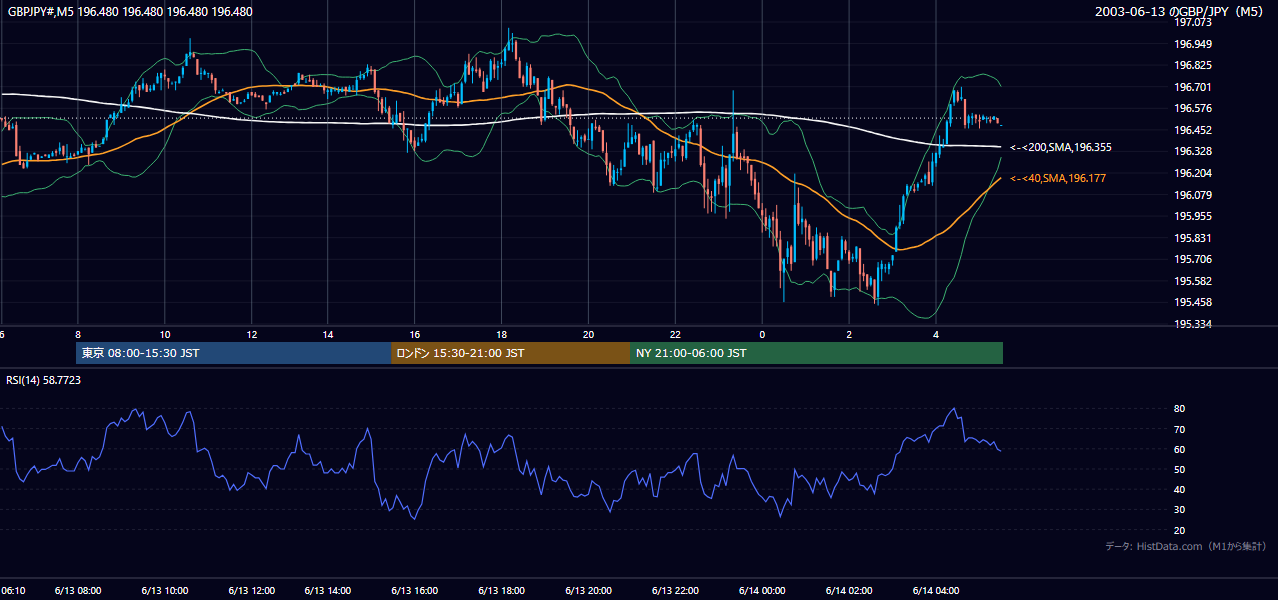Click price axis value 196.949

[1195, 44]
